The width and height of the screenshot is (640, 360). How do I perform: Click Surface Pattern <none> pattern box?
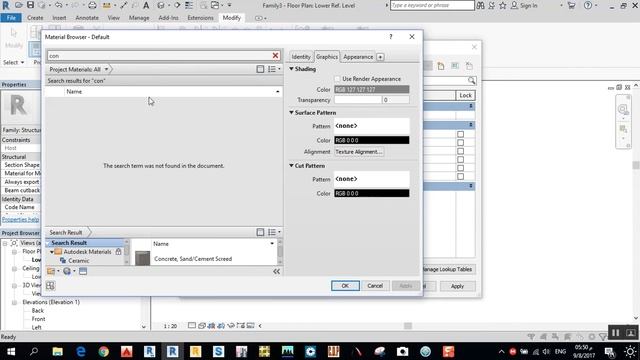pos(372,126)
